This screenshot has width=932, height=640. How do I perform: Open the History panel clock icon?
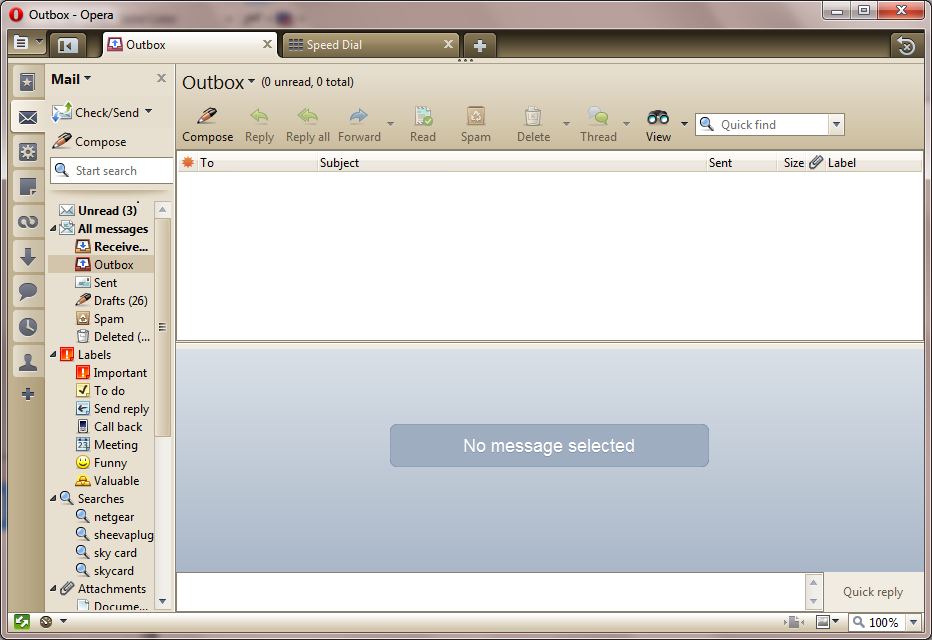(x=27, y=327)
